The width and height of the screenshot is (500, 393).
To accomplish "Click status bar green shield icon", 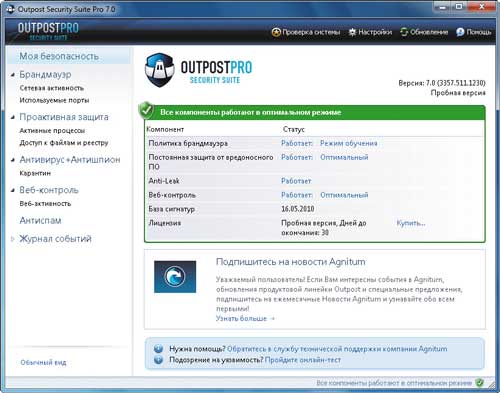I will [x=479, y=383].
